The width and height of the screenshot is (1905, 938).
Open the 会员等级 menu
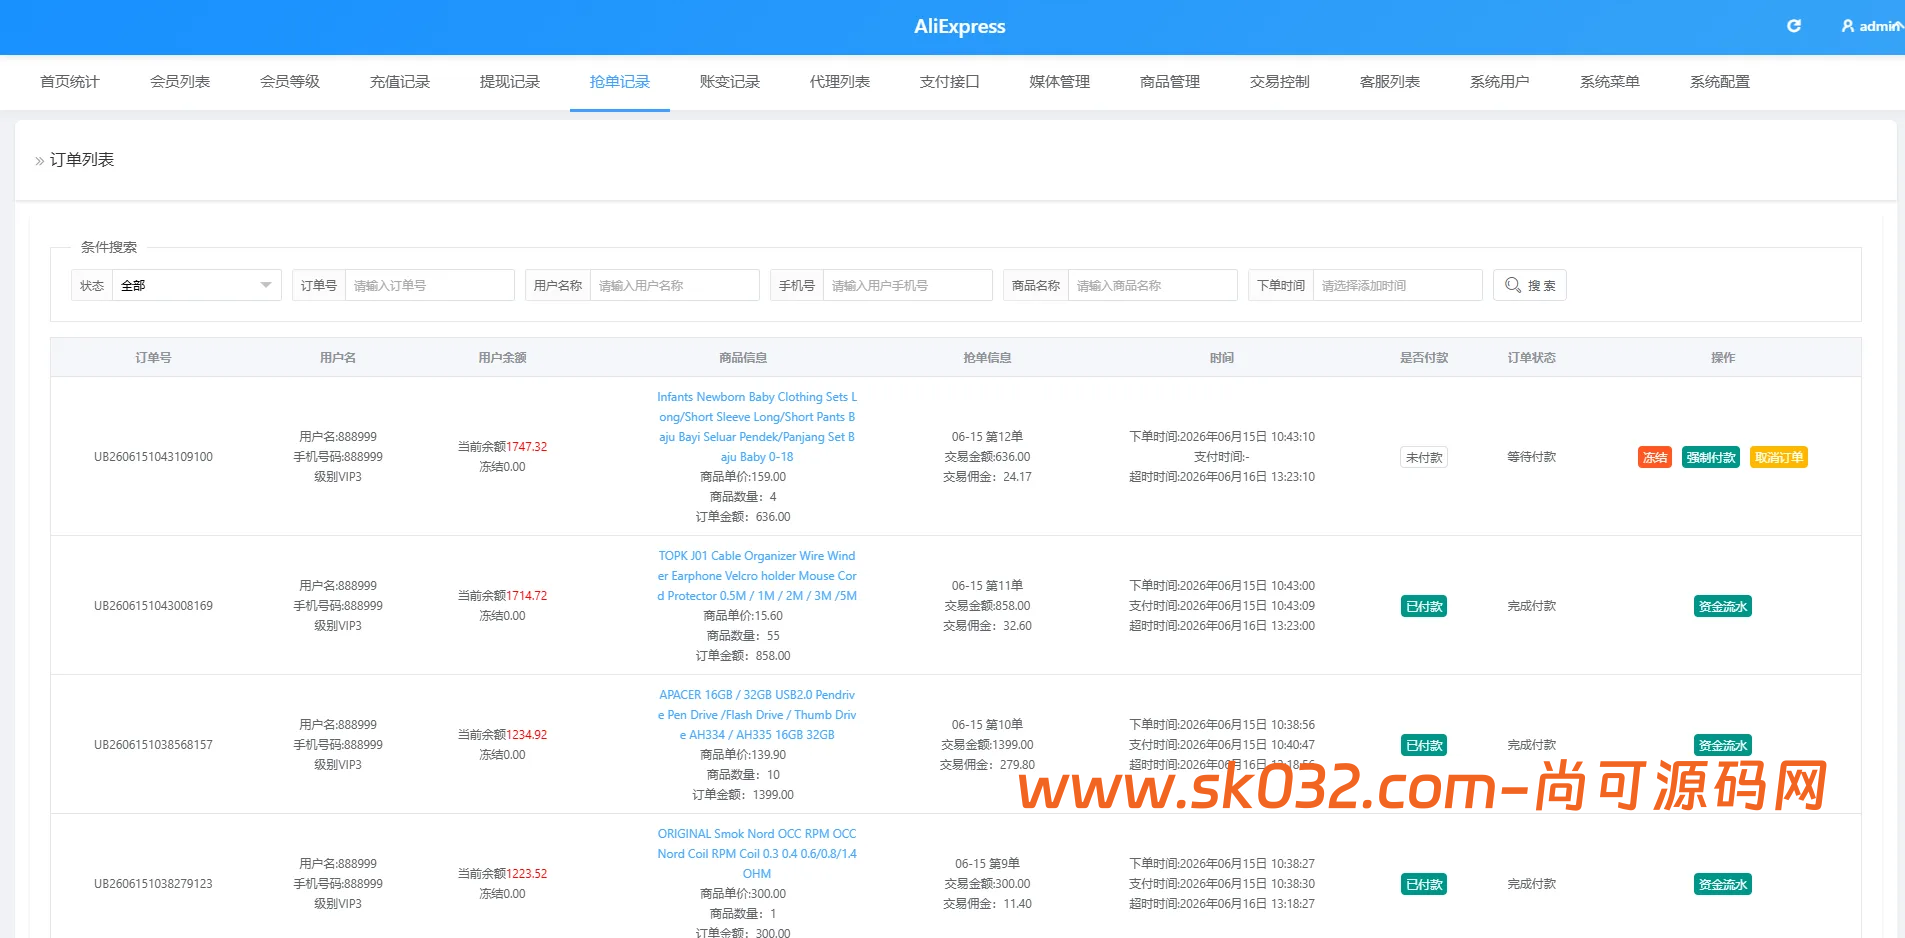290,82
